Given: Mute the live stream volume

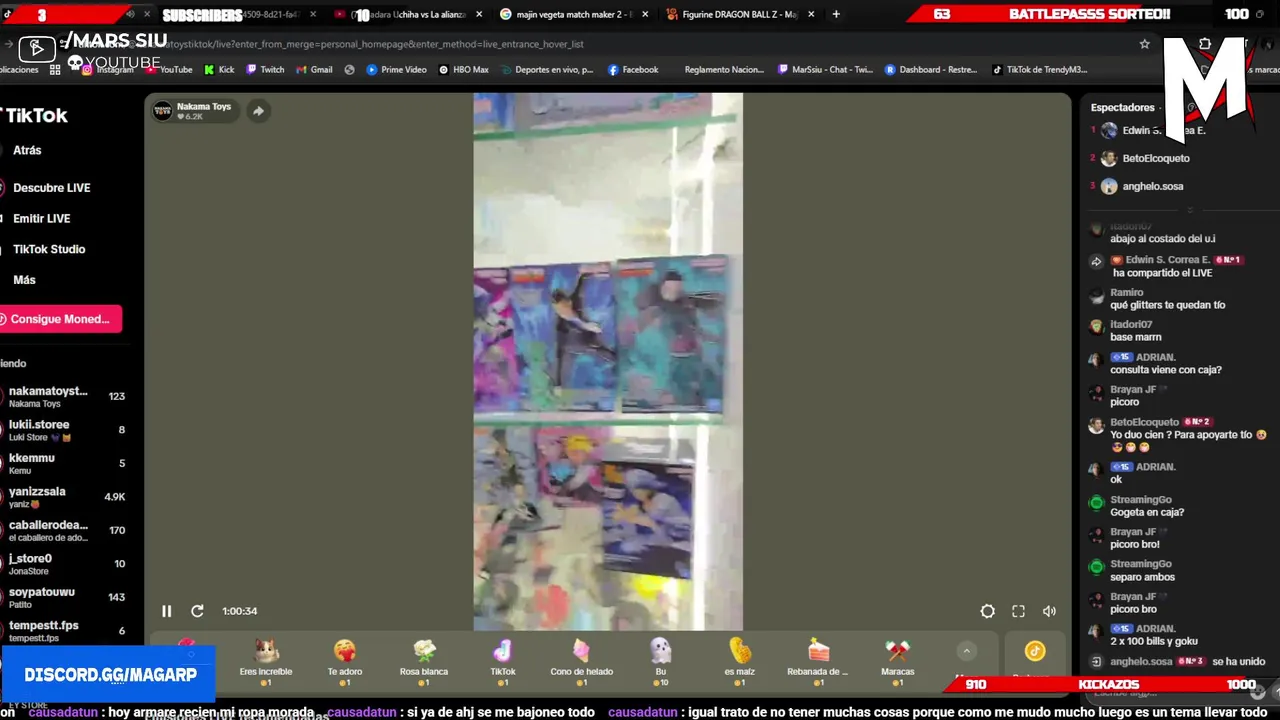Looking at the screenshot, I should pos(1049,611).
